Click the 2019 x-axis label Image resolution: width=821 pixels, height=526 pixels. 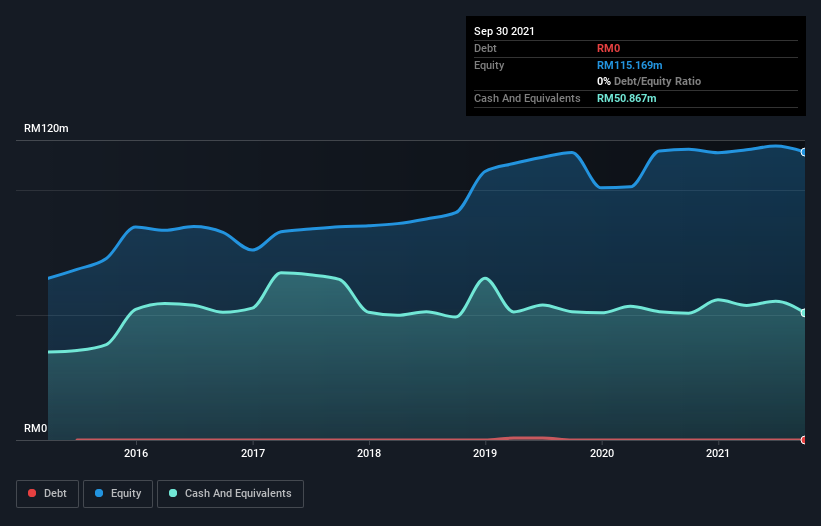click(x=485, y=453)
